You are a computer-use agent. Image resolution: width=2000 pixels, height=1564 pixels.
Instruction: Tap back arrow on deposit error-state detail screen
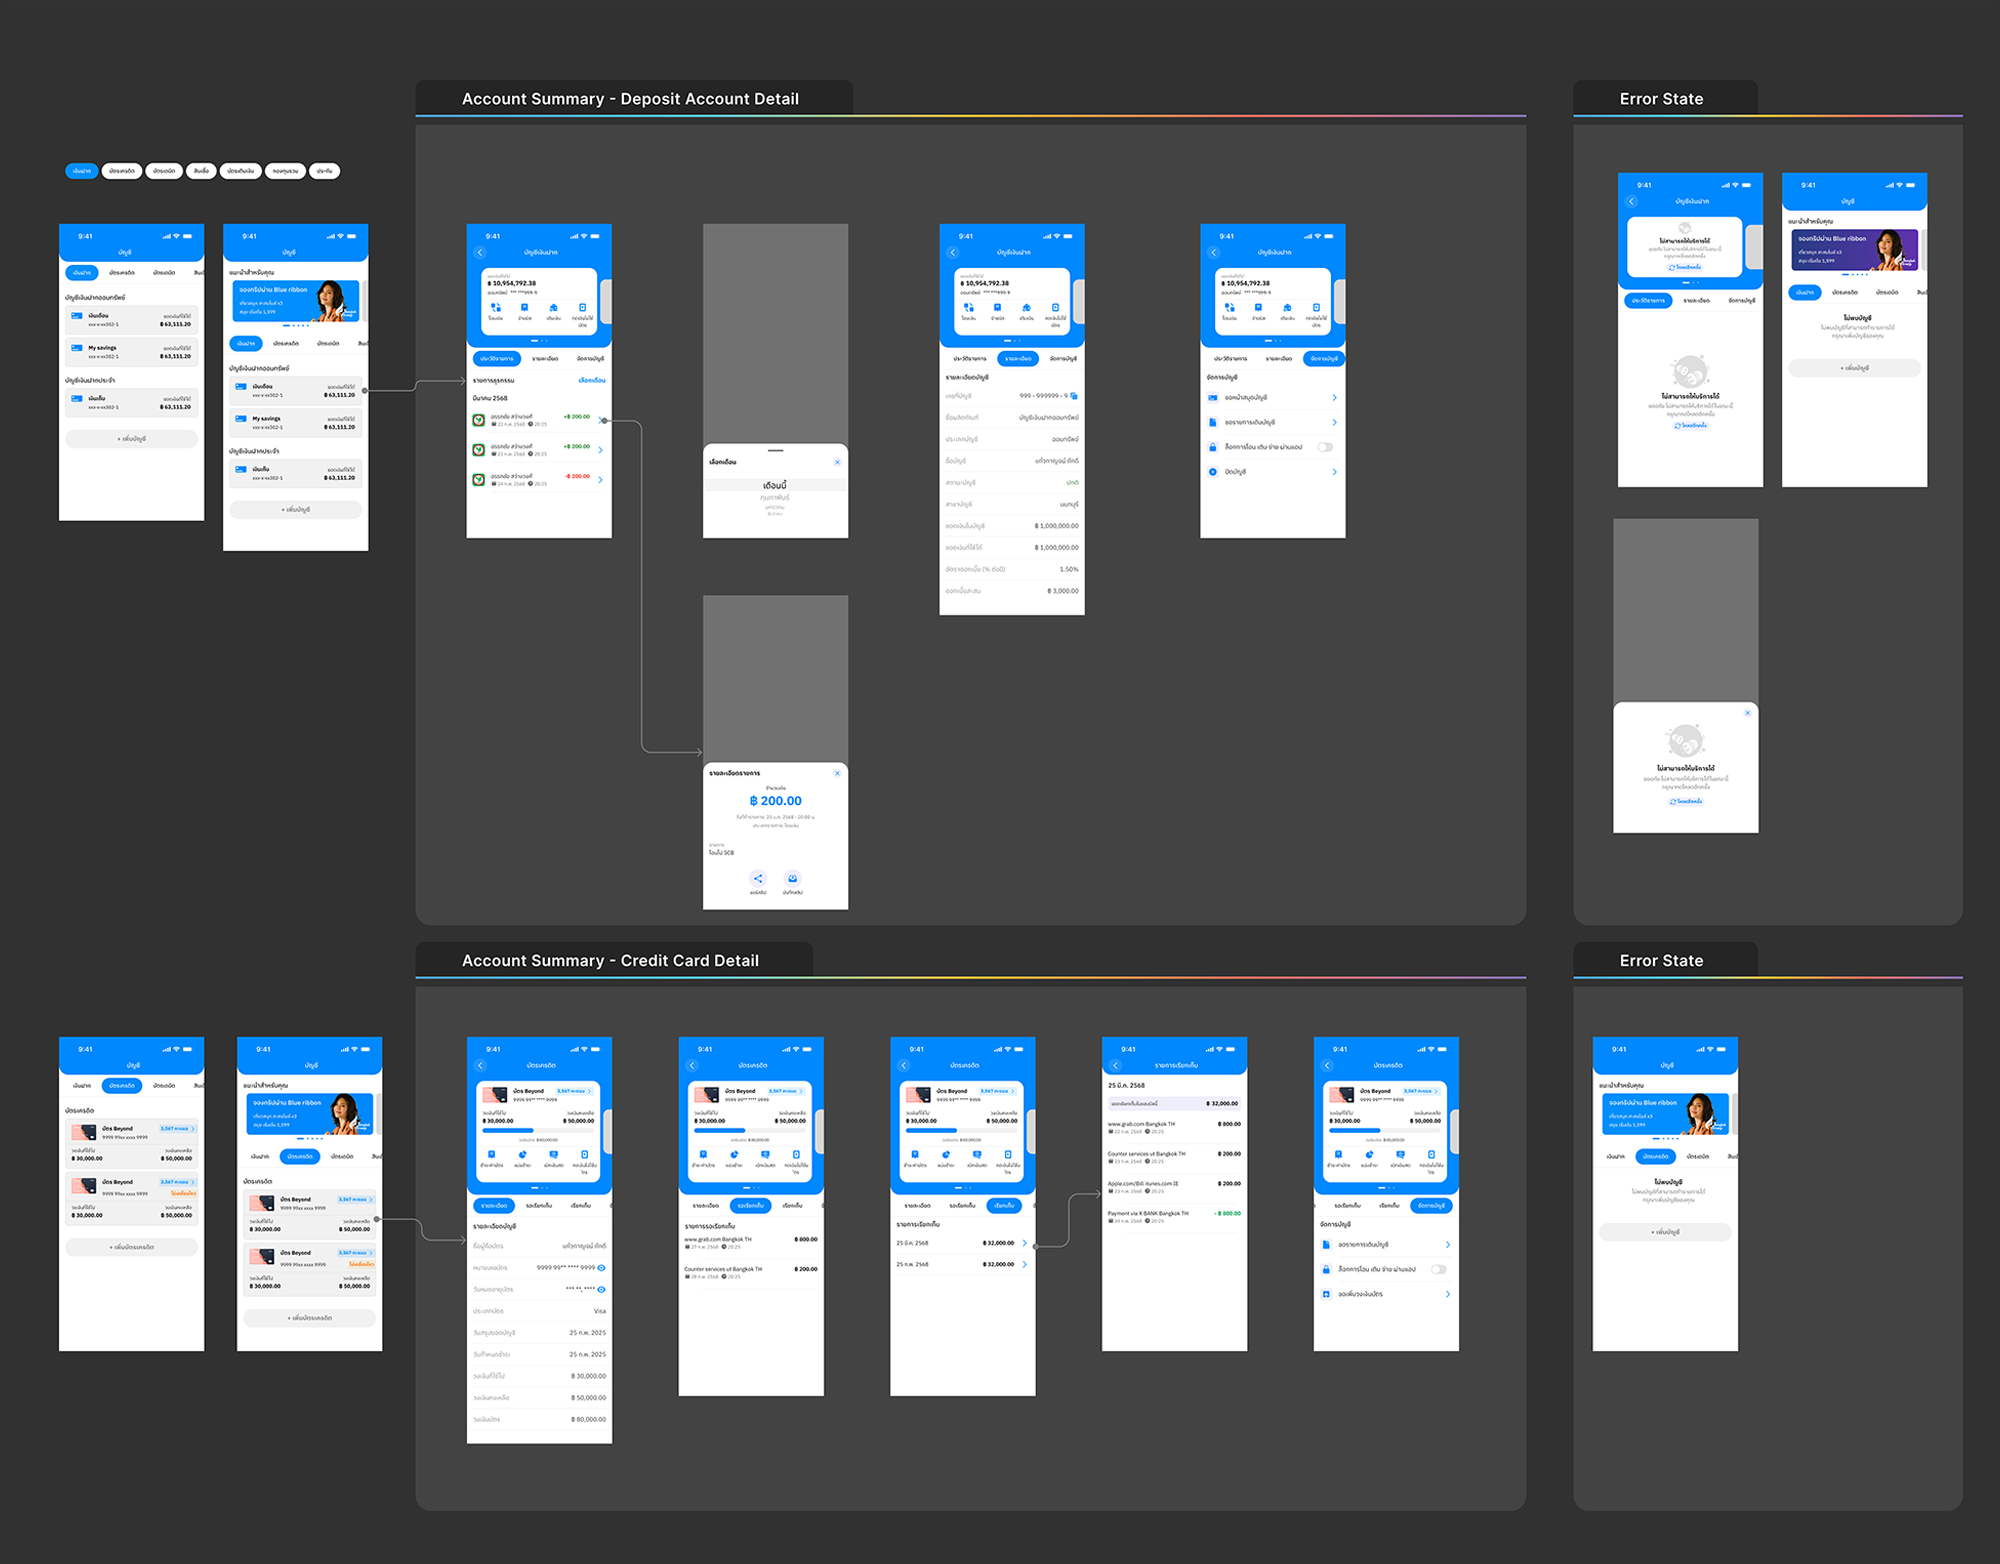coord(1632,201)
